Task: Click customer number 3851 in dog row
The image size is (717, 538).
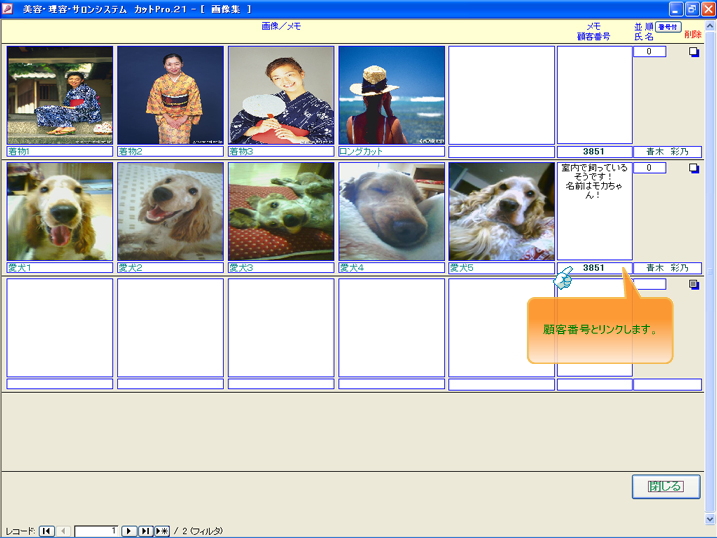Action: click(x=594, y=267)
